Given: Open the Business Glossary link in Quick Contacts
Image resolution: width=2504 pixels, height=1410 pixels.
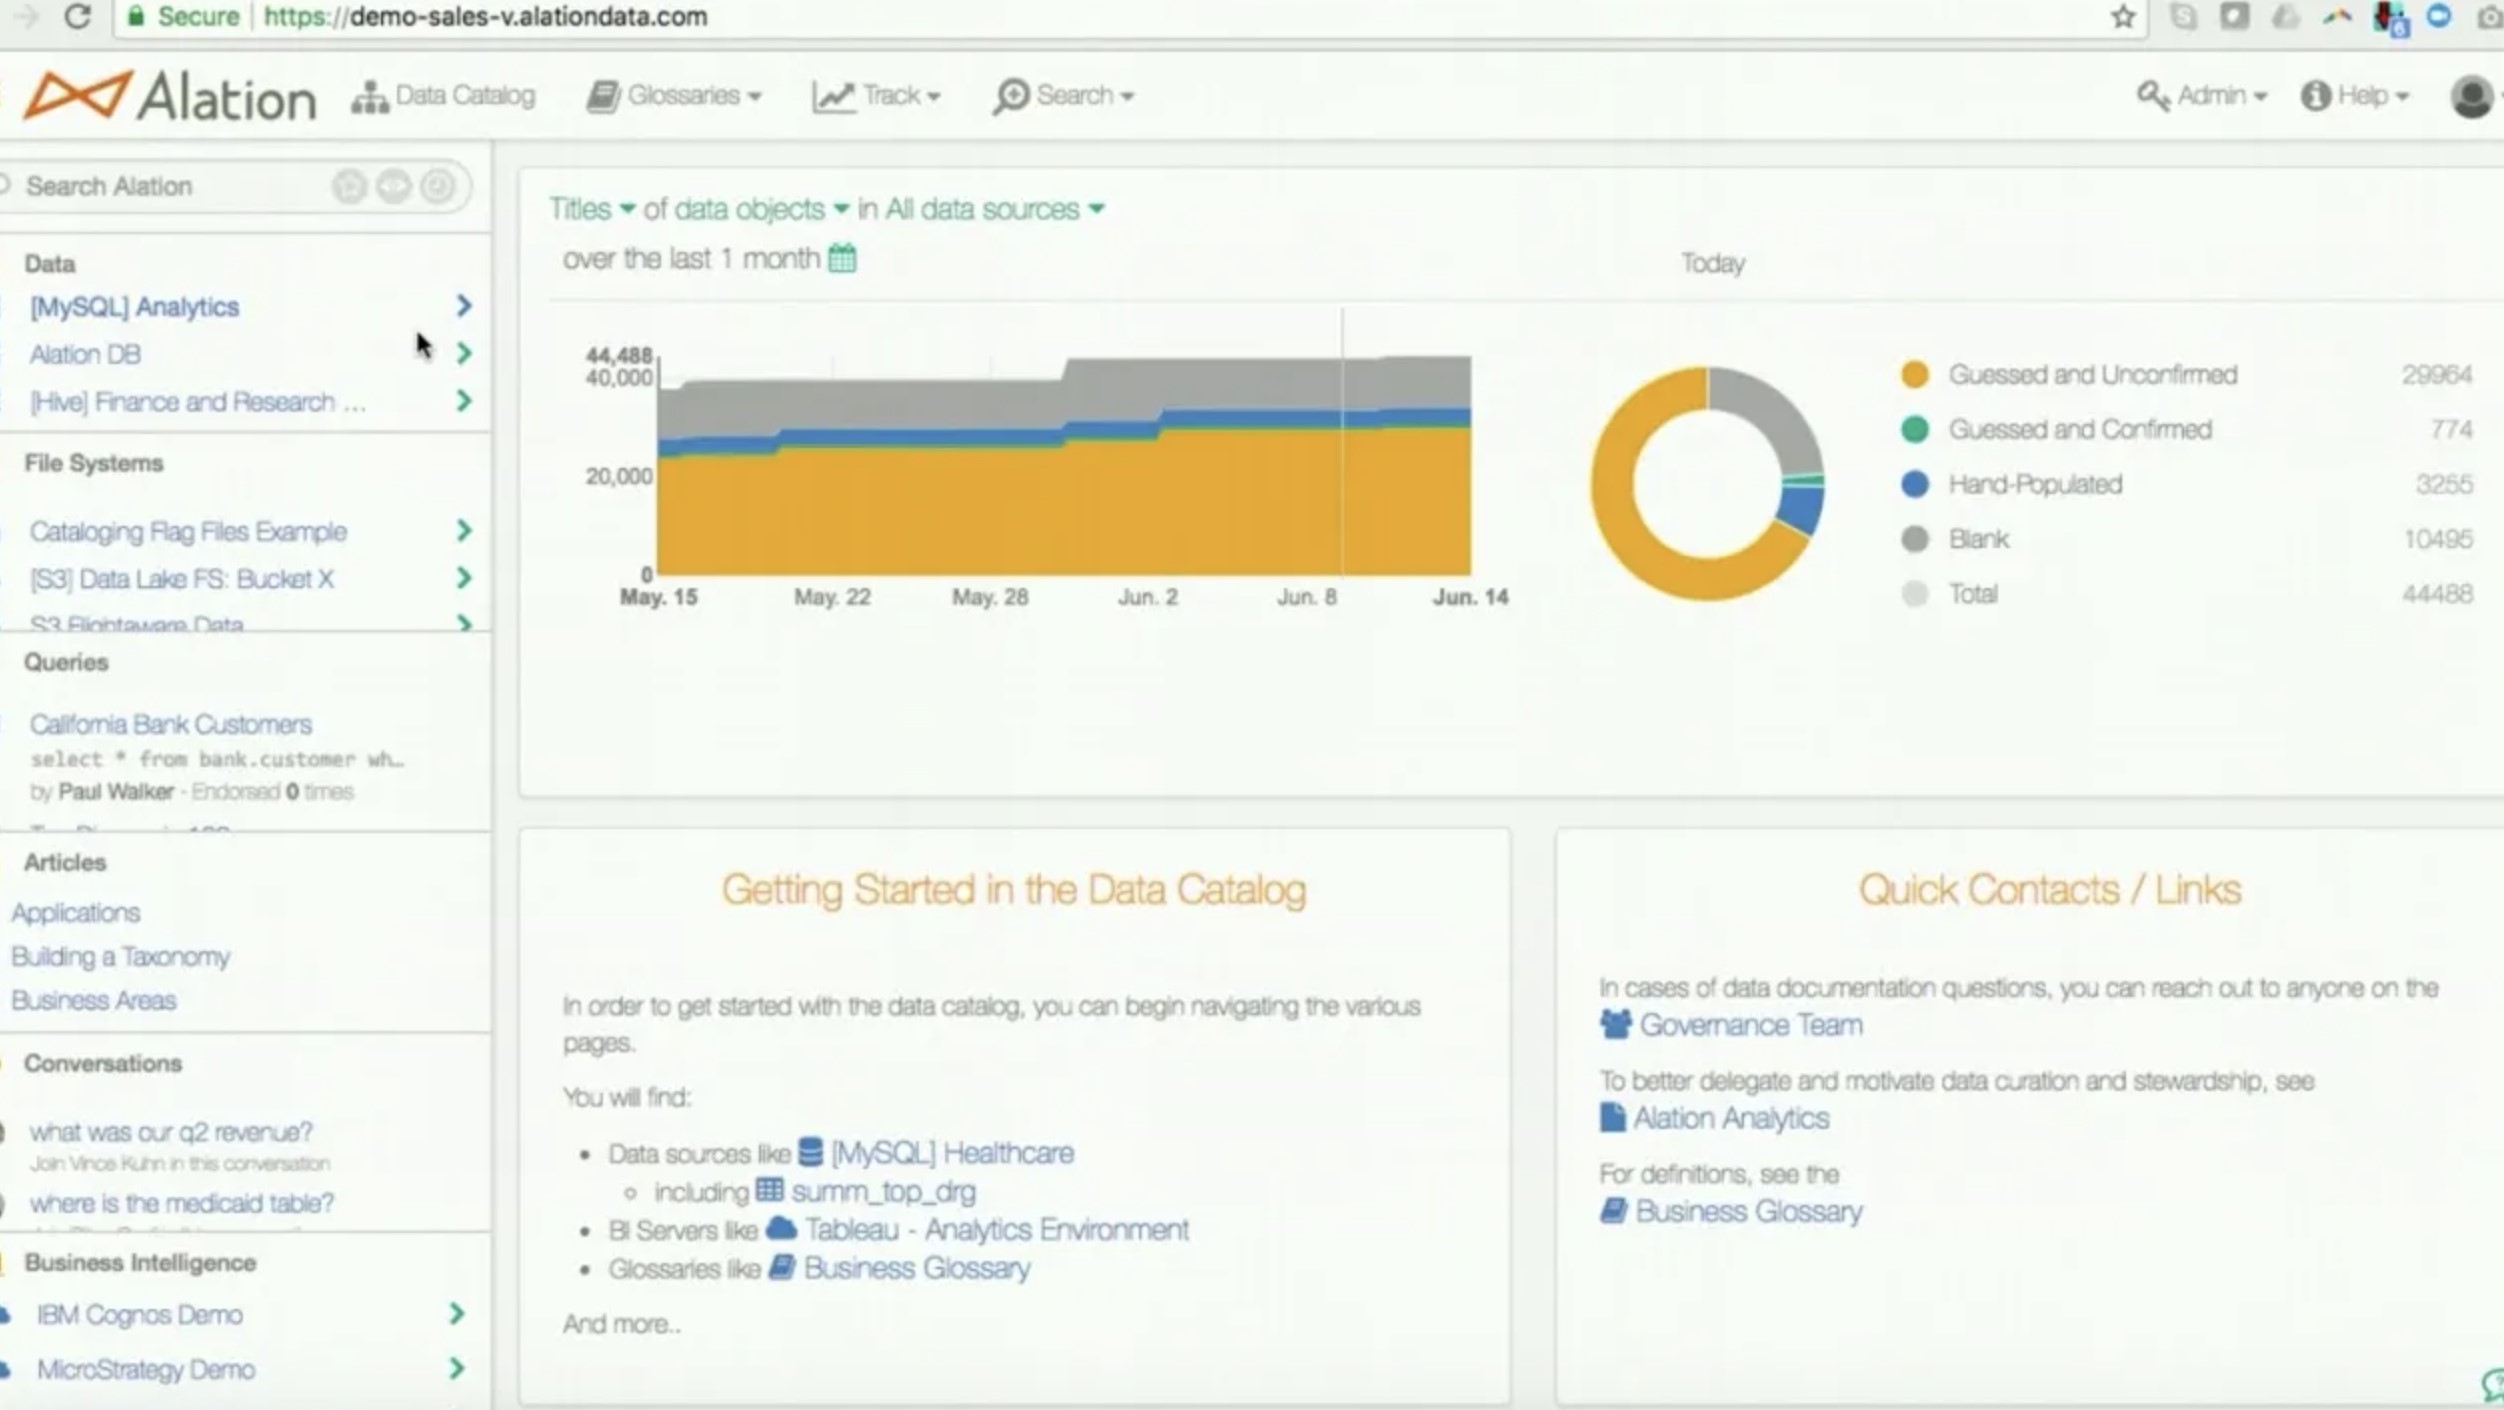Looking at the screenshot, I should (x=1747, y=1212).
